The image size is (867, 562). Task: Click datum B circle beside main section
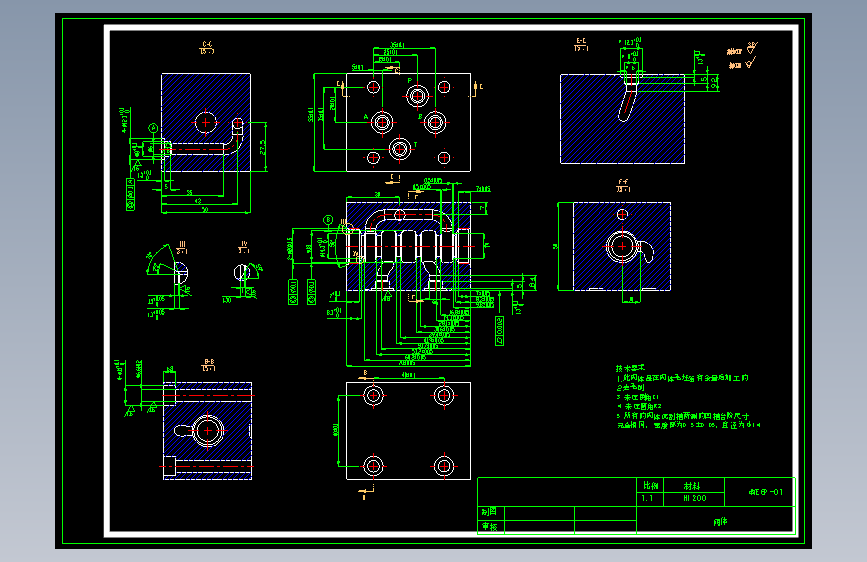pos(328,220)
